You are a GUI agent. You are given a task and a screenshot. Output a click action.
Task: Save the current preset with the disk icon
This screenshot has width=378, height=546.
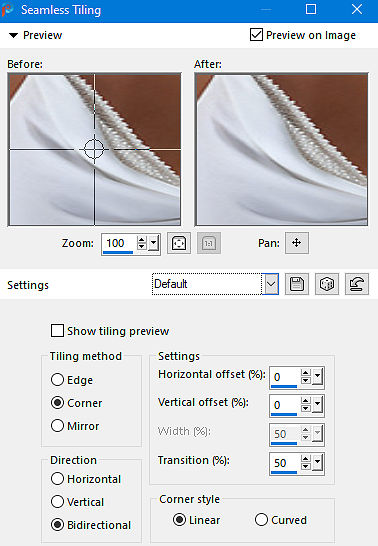(x=297, y=284)
